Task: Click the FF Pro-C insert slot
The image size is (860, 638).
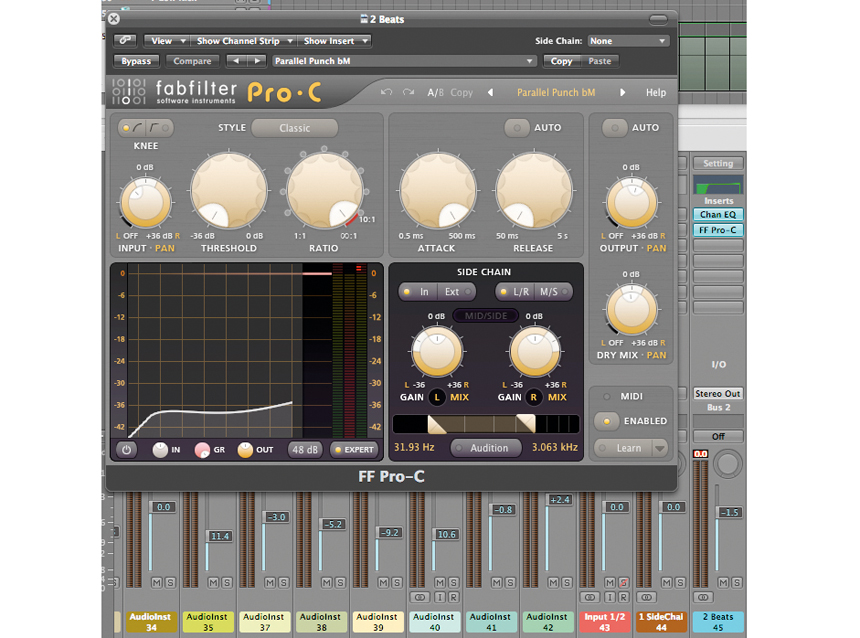Action: click(718, 230)
